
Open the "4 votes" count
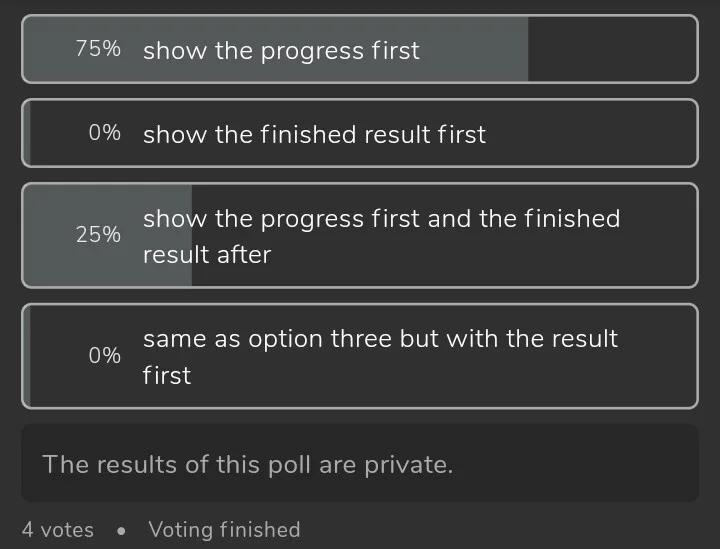click(x=58, y=530)
